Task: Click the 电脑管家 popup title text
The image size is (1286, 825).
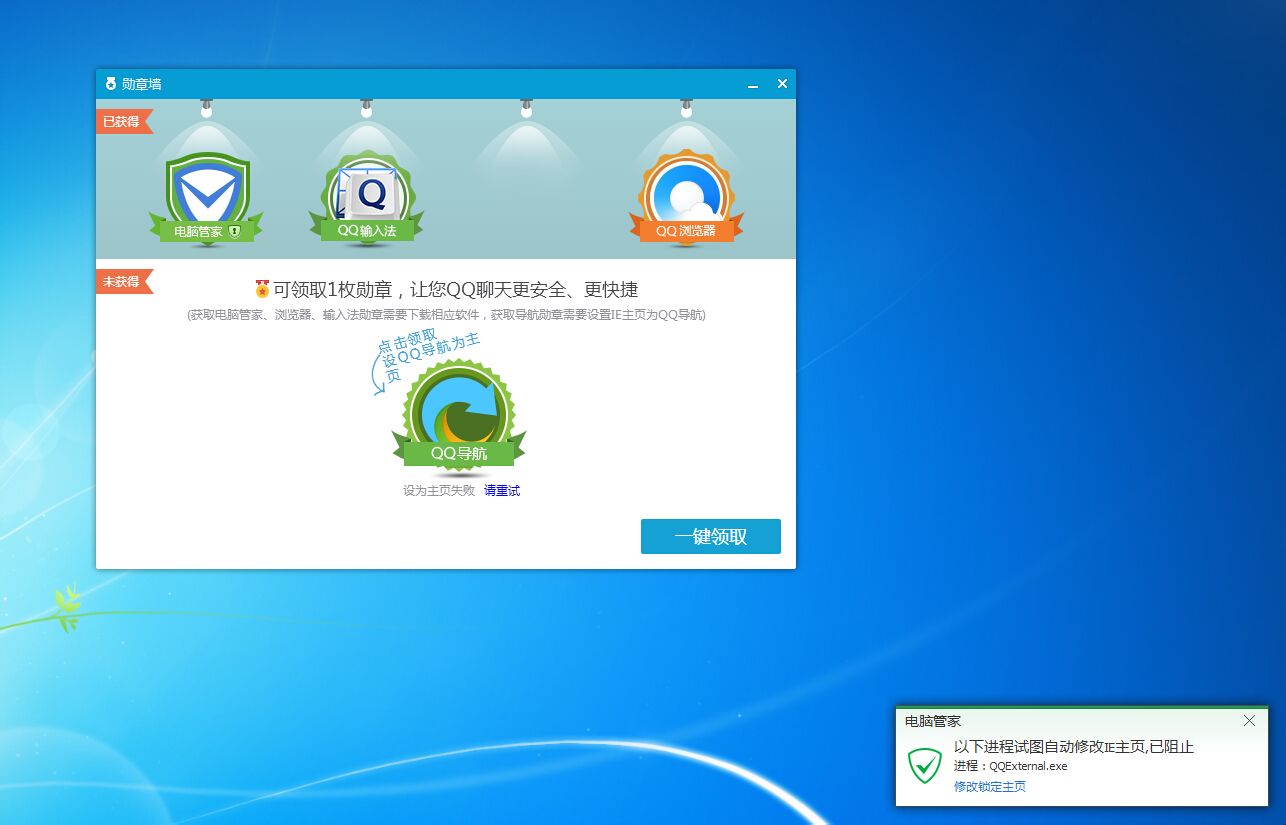Action: [x=933, y=720]
